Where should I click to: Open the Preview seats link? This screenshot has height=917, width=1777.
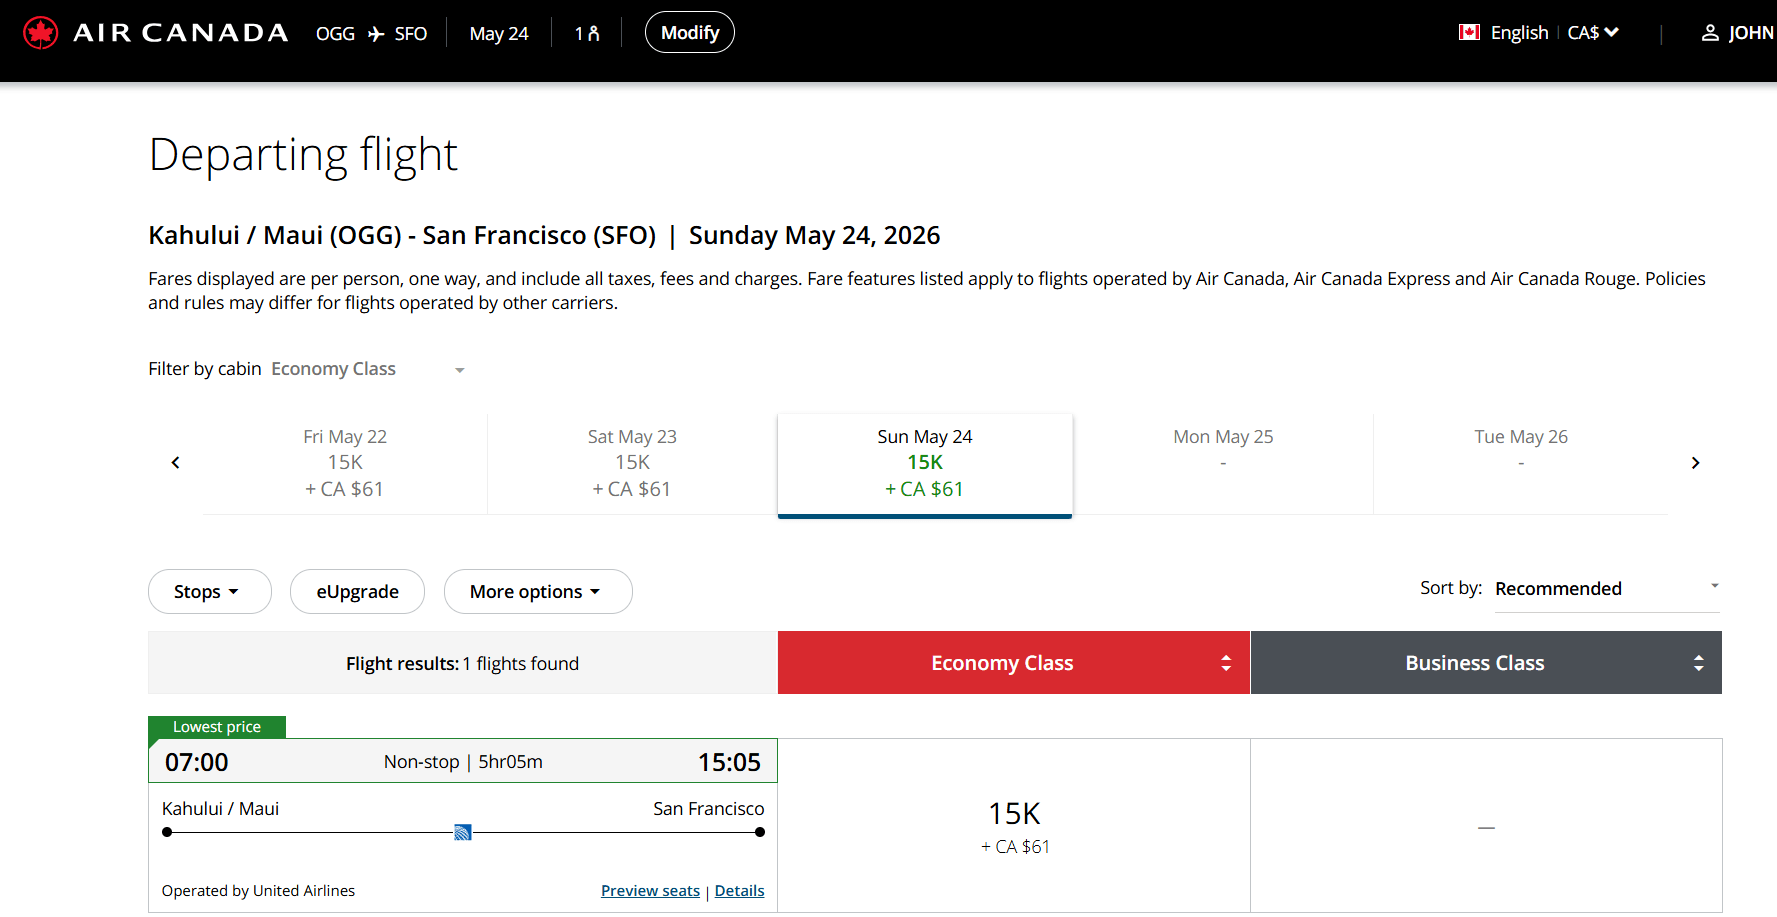650,891
